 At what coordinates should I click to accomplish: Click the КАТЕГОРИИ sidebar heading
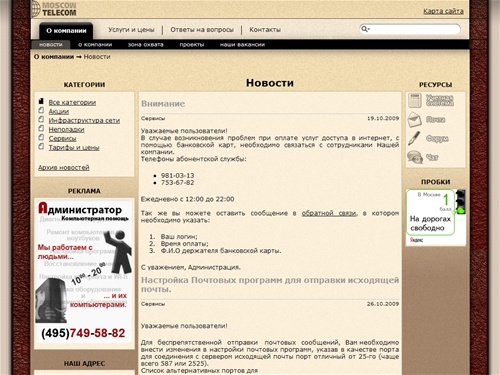84,85
